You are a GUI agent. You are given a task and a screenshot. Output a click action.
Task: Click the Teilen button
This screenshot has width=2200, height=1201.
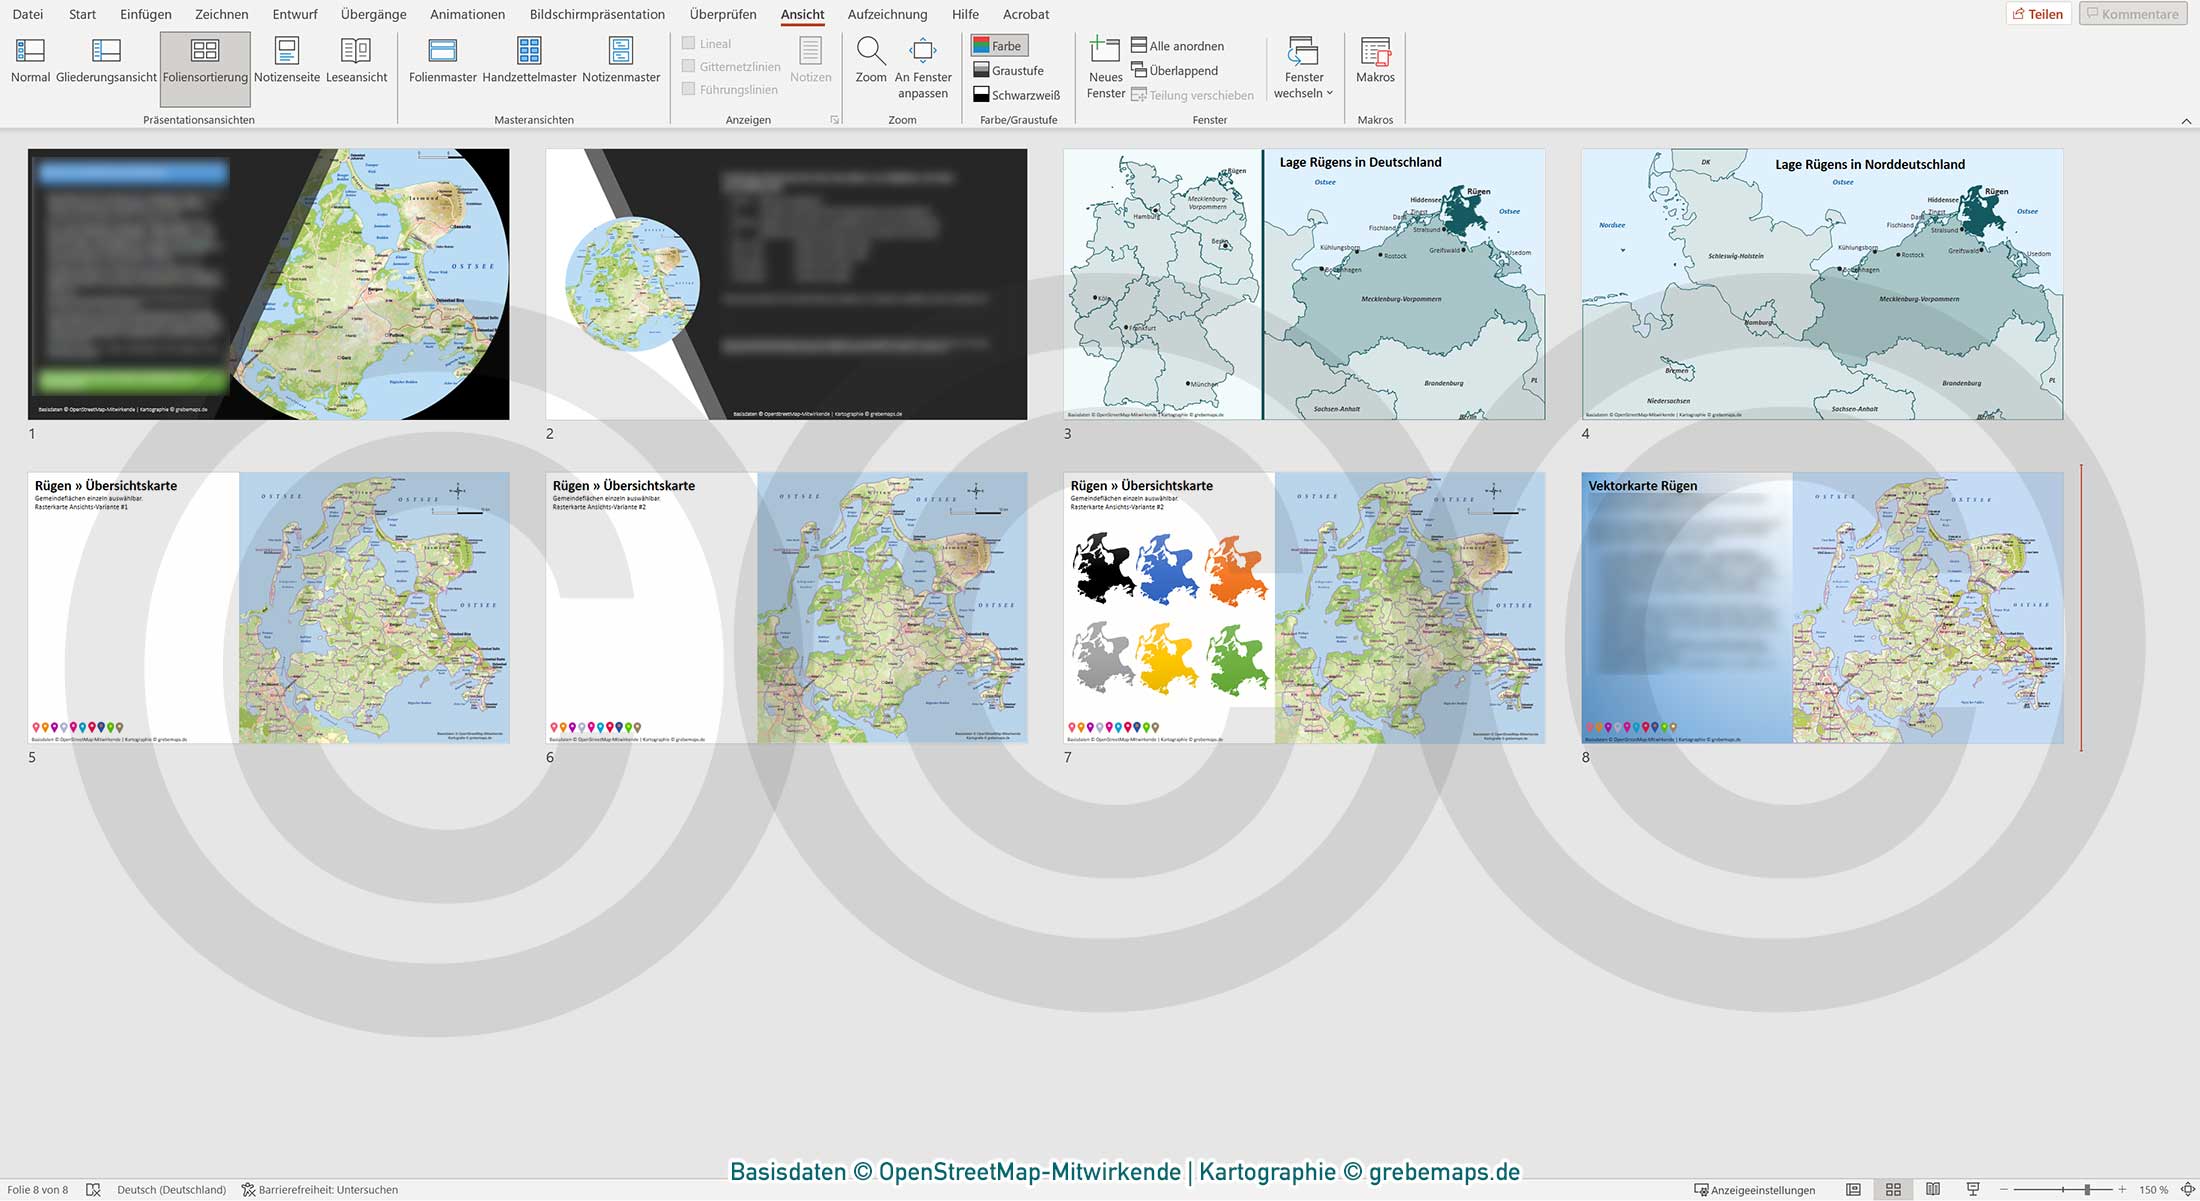[2040, 13]
